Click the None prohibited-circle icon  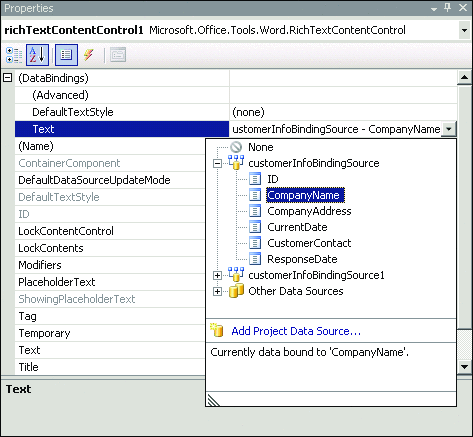[x=236, y=147]
